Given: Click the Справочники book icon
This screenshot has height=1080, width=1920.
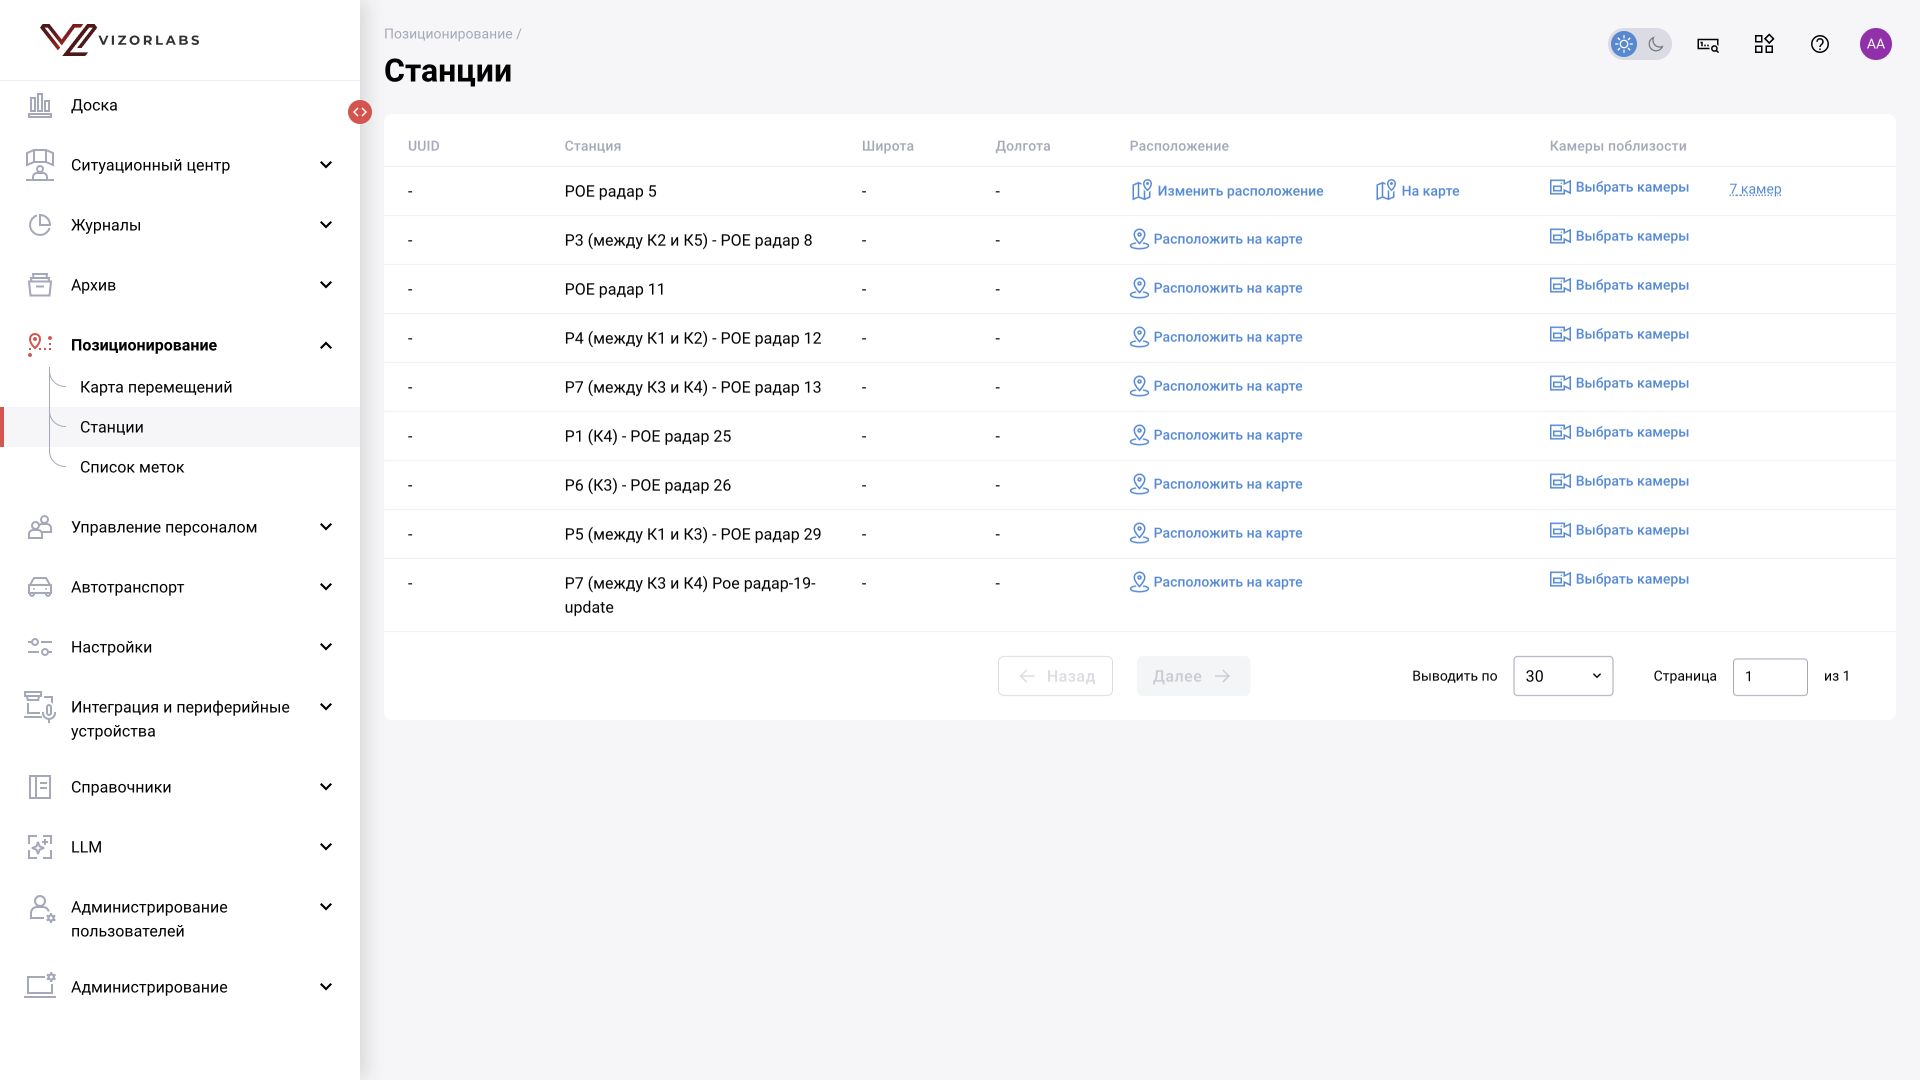Looking at the screenshot, I should tap(40, 787).
